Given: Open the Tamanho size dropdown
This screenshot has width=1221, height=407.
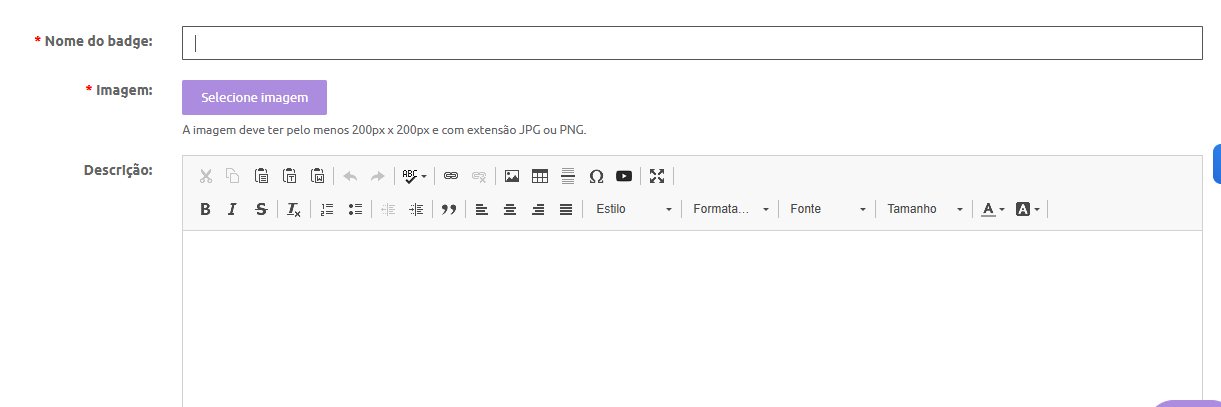Looking at the screenshot, I should coord(924,209).
